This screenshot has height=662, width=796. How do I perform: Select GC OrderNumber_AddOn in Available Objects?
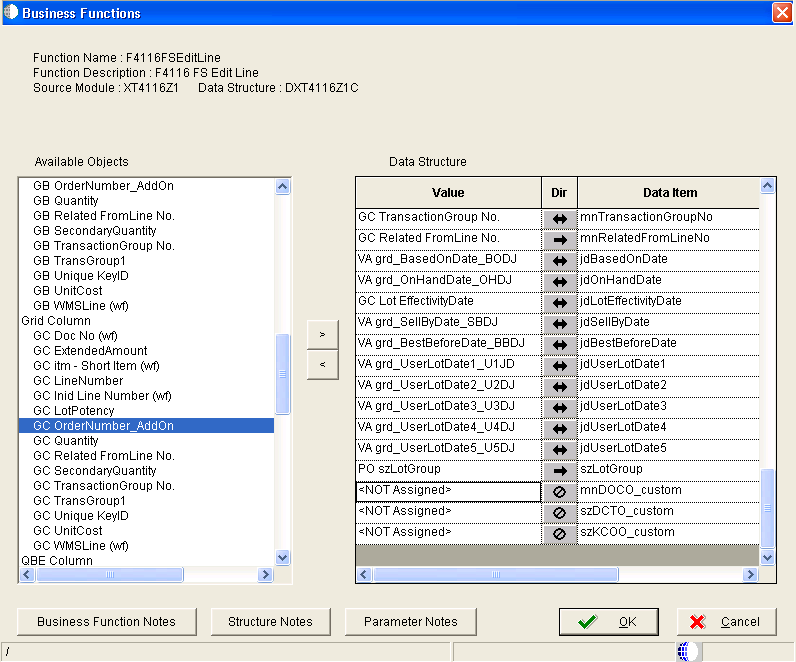click(x=146, y=425)
